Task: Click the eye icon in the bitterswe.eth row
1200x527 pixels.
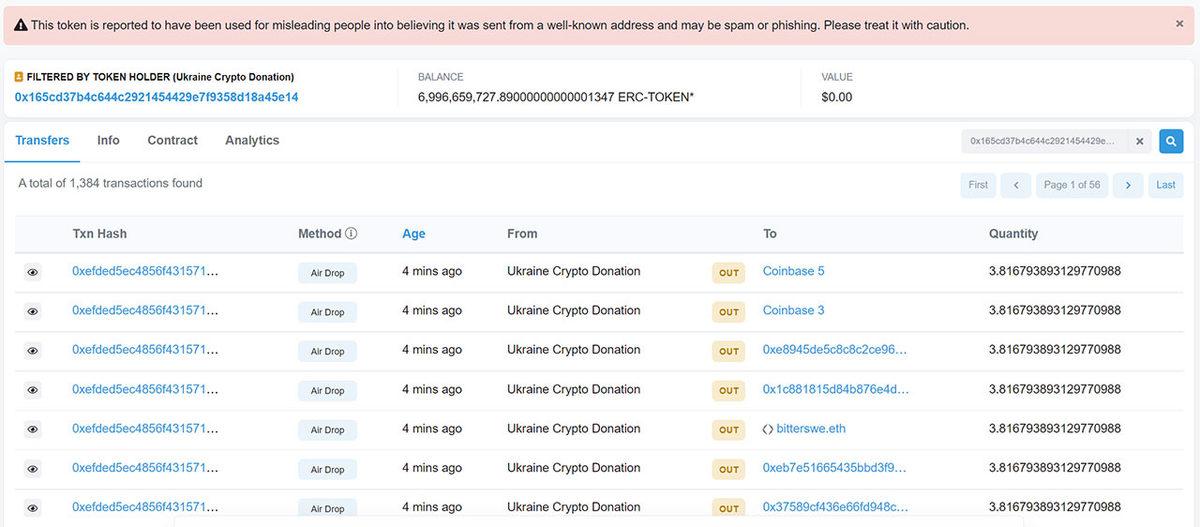Action: click(x=32, y=430)
